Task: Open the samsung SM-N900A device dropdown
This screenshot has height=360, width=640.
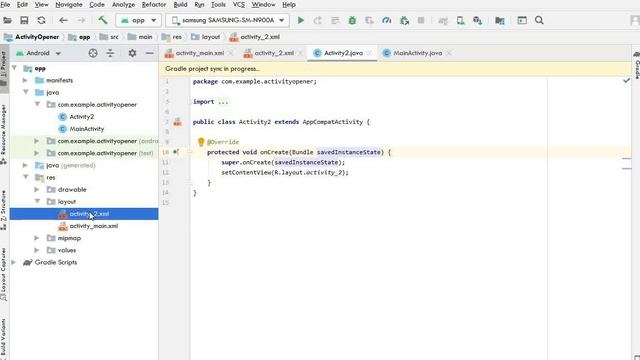Action: (227, 20)
